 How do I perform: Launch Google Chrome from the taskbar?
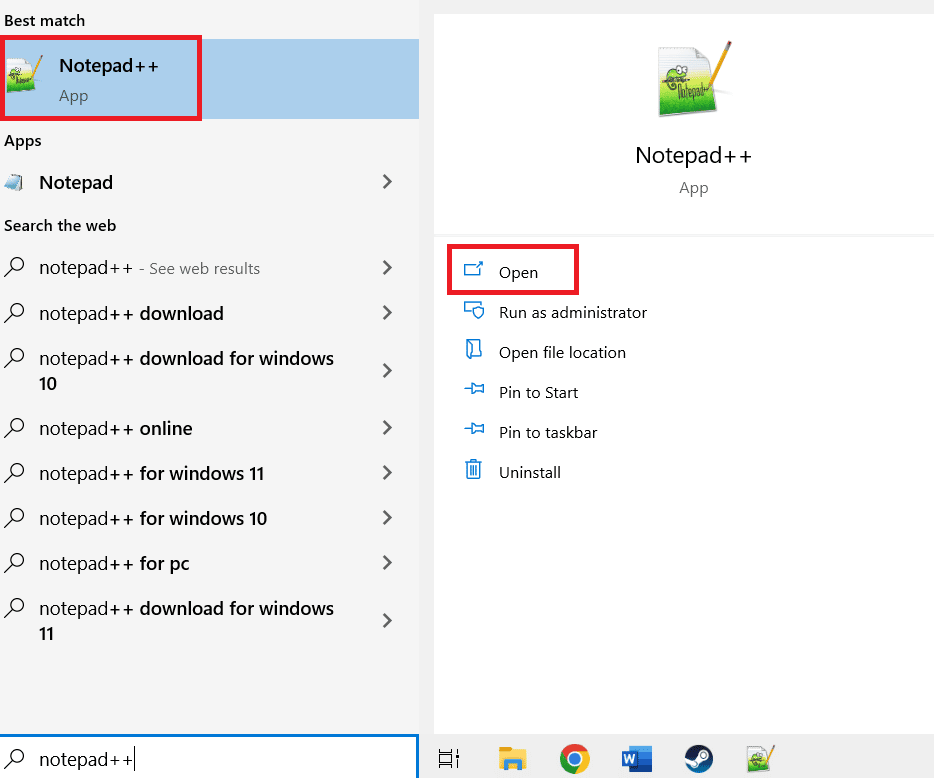(575, 759)
